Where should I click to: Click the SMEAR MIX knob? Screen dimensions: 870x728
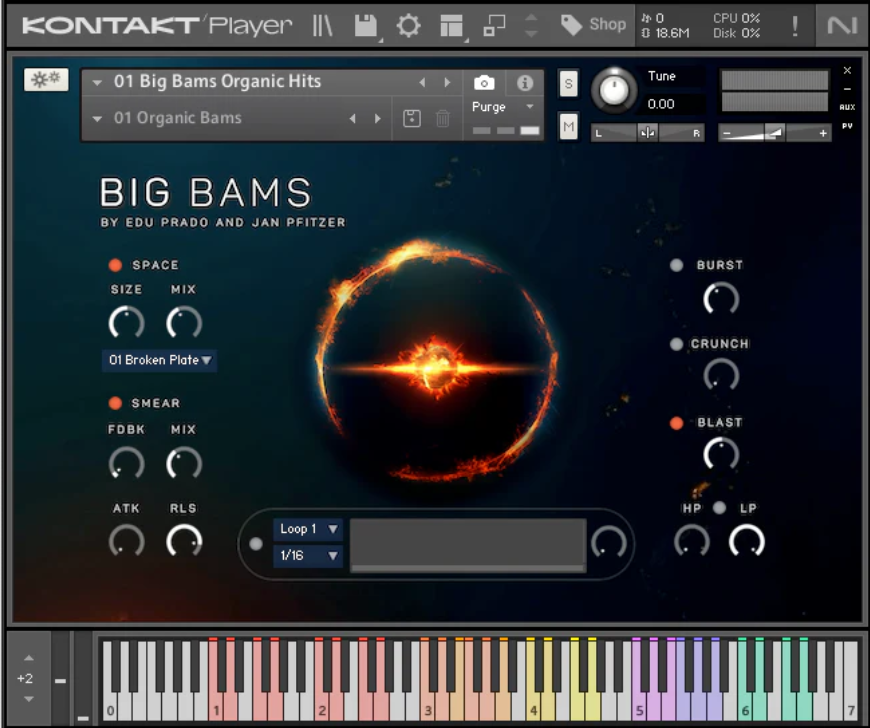tap(184, 463)
